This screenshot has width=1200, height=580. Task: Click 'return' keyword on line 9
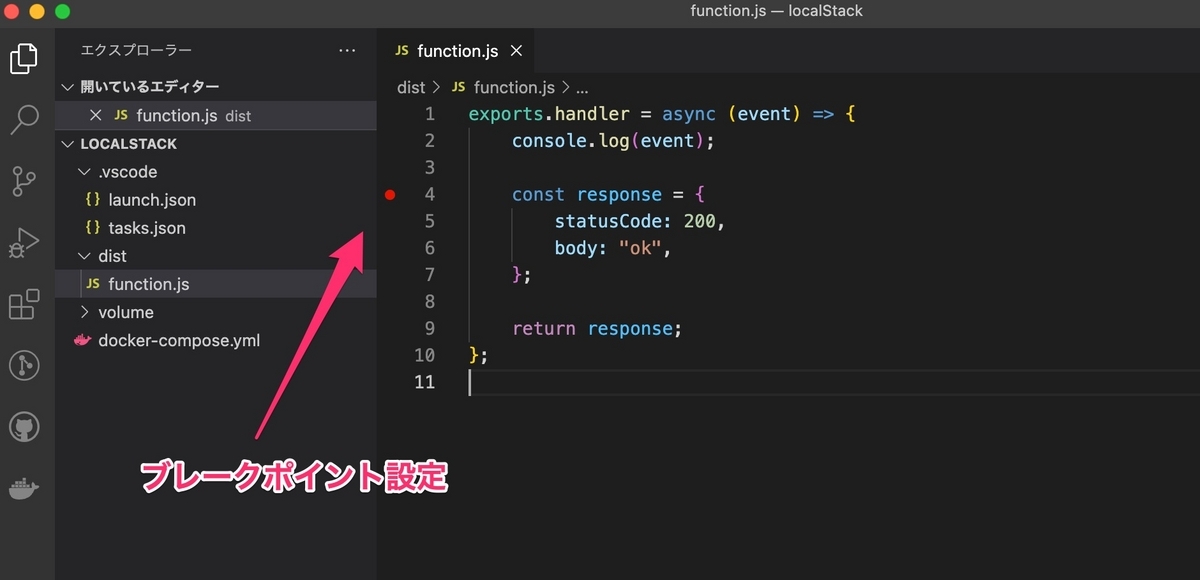(x=544, y=328)
